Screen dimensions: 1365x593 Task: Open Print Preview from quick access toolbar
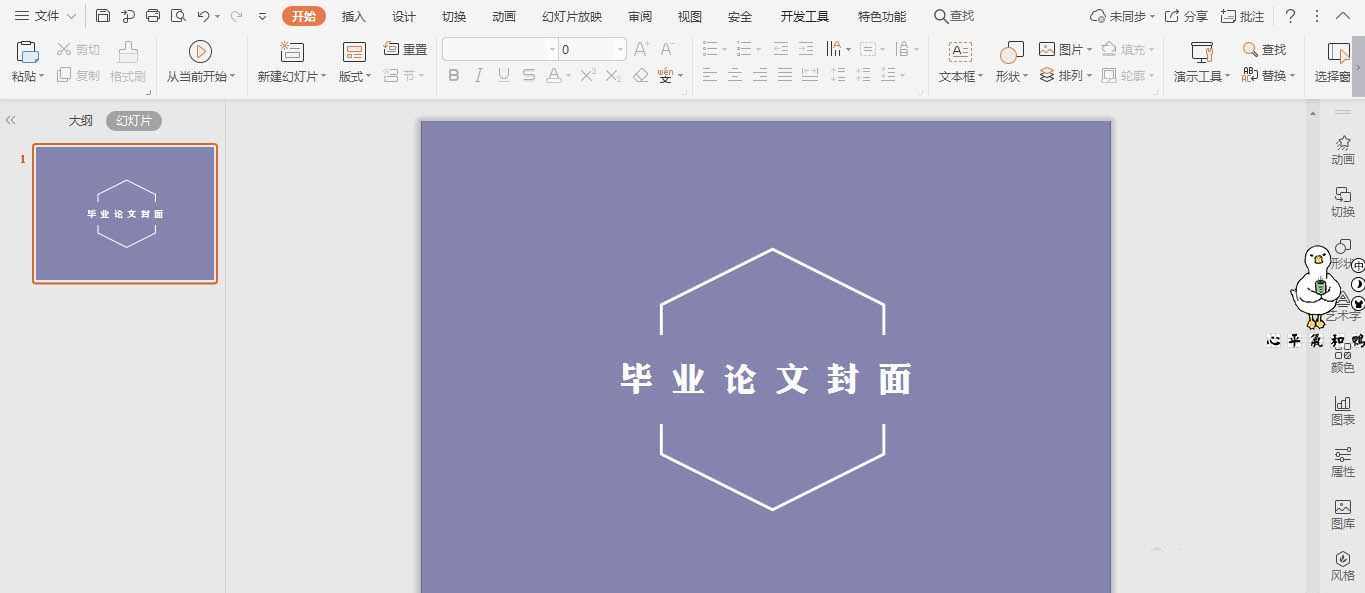pos(178,16)
